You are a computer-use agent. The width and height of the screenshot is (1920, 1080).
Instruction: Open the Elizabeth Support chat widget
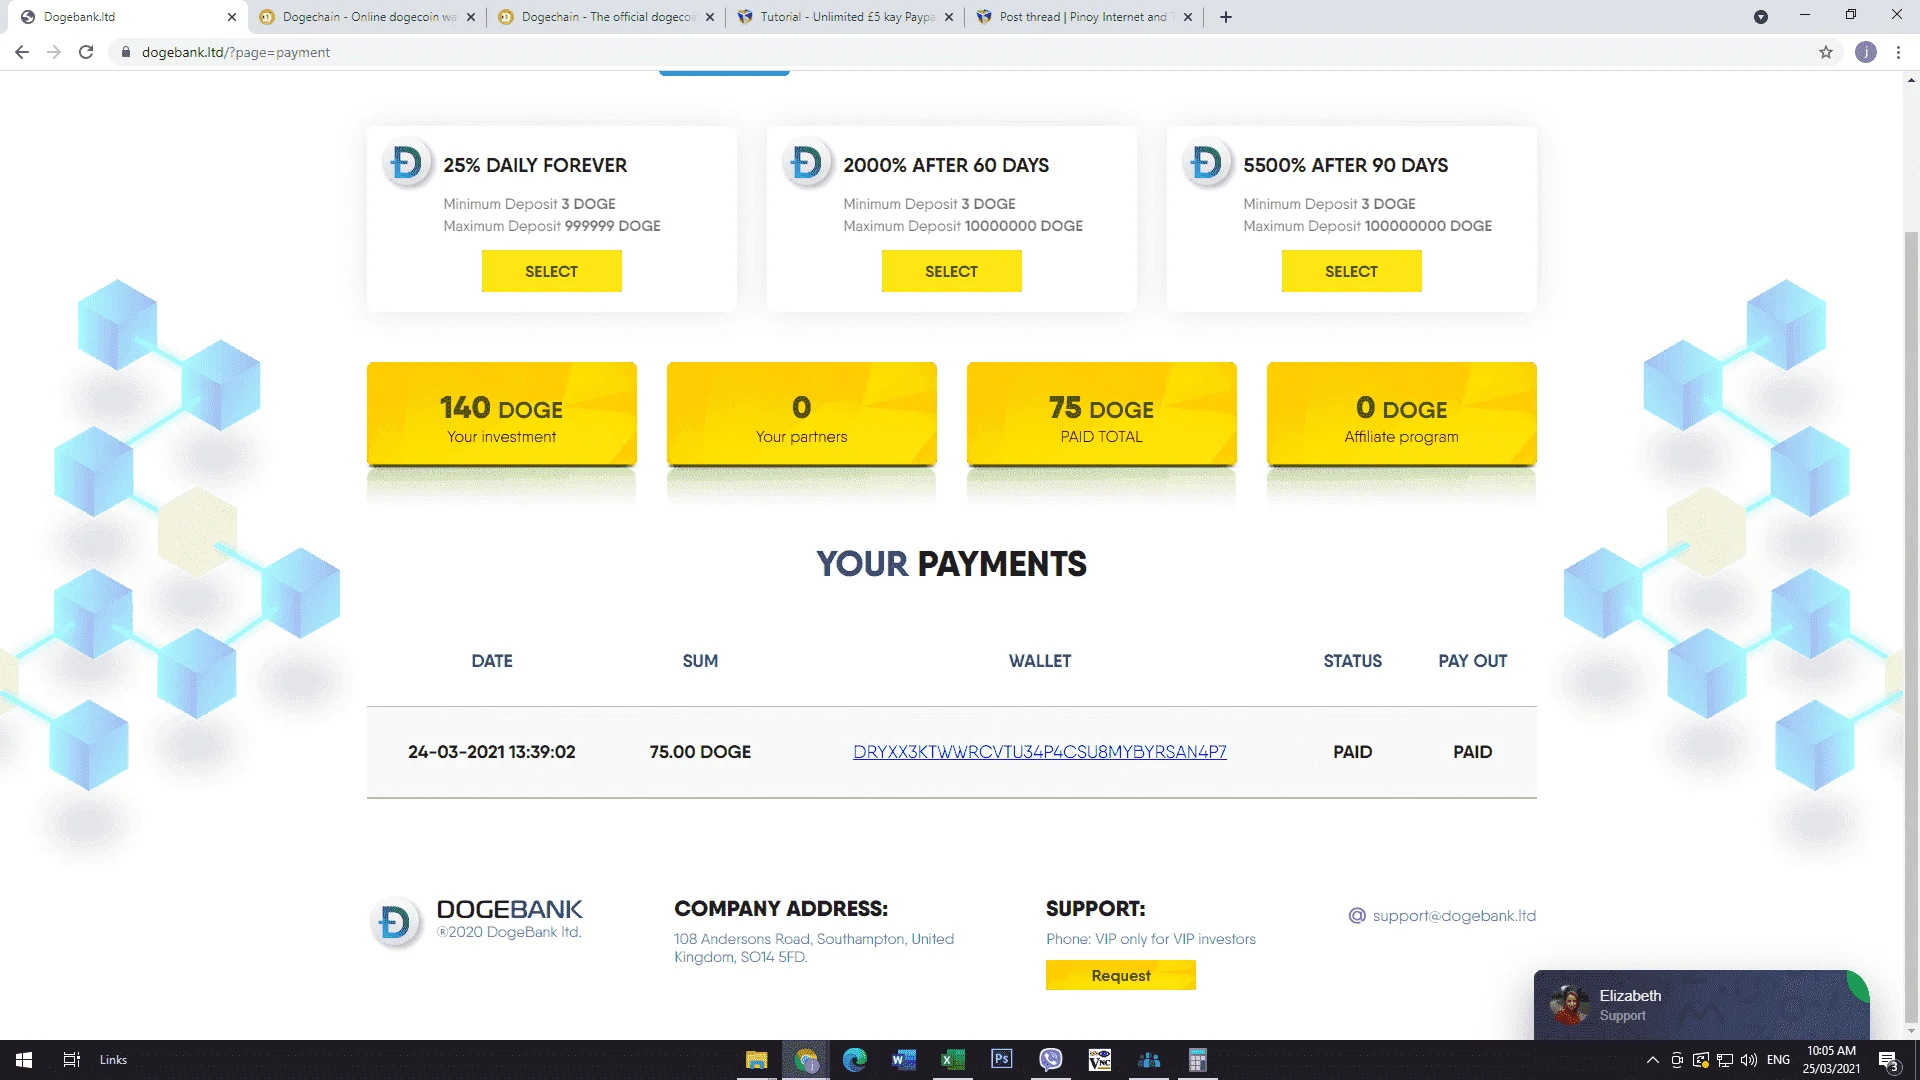pos(1702,1005)
